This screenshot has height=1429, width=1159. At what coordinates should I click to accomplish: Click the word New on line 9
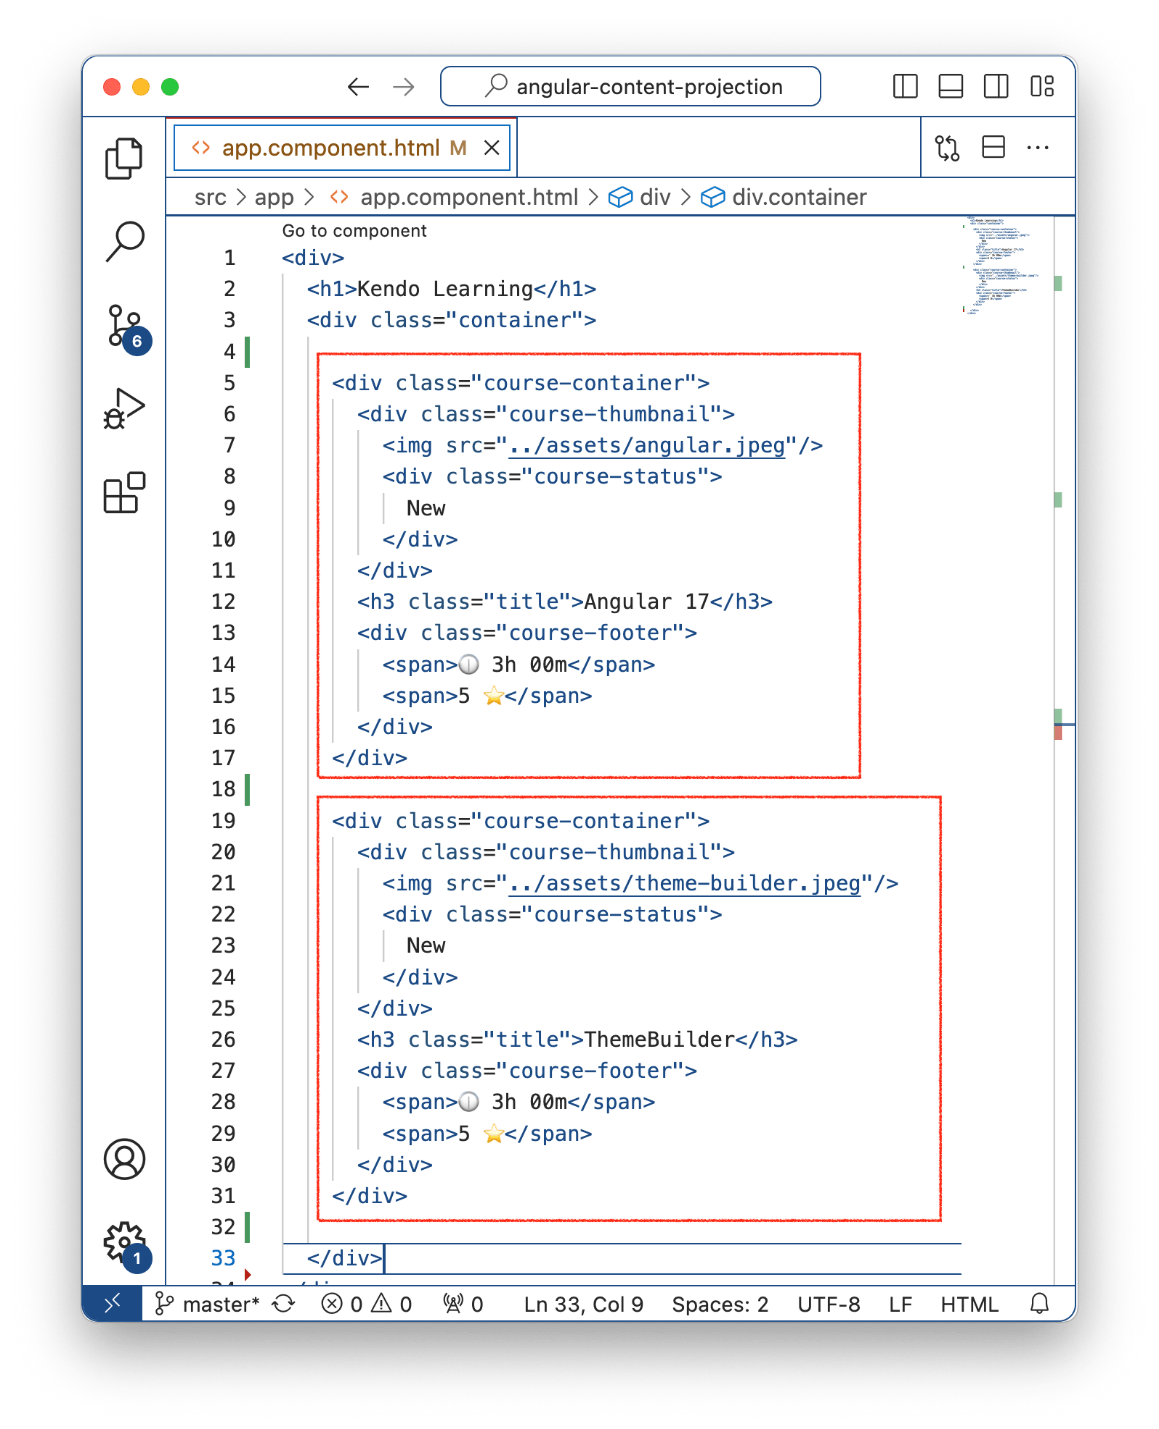click(426, 508)
